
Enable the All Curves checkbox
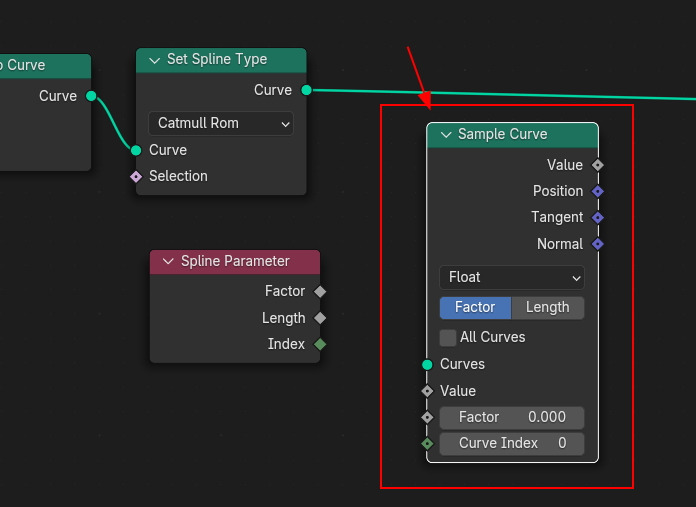(448, 337)
